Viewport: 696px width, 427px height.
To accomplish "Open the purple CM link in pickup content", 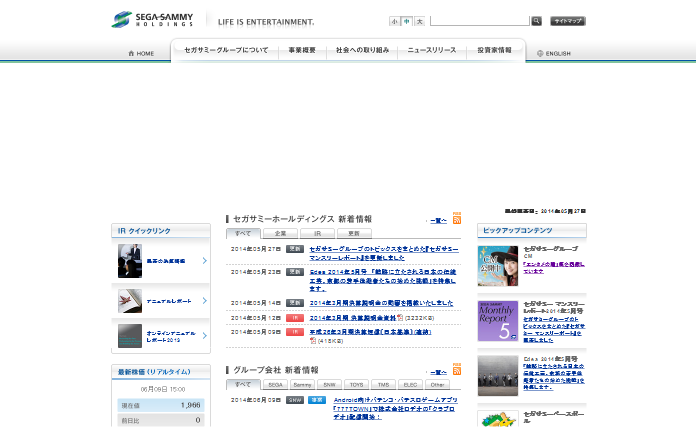I will [x=554, y=268].
